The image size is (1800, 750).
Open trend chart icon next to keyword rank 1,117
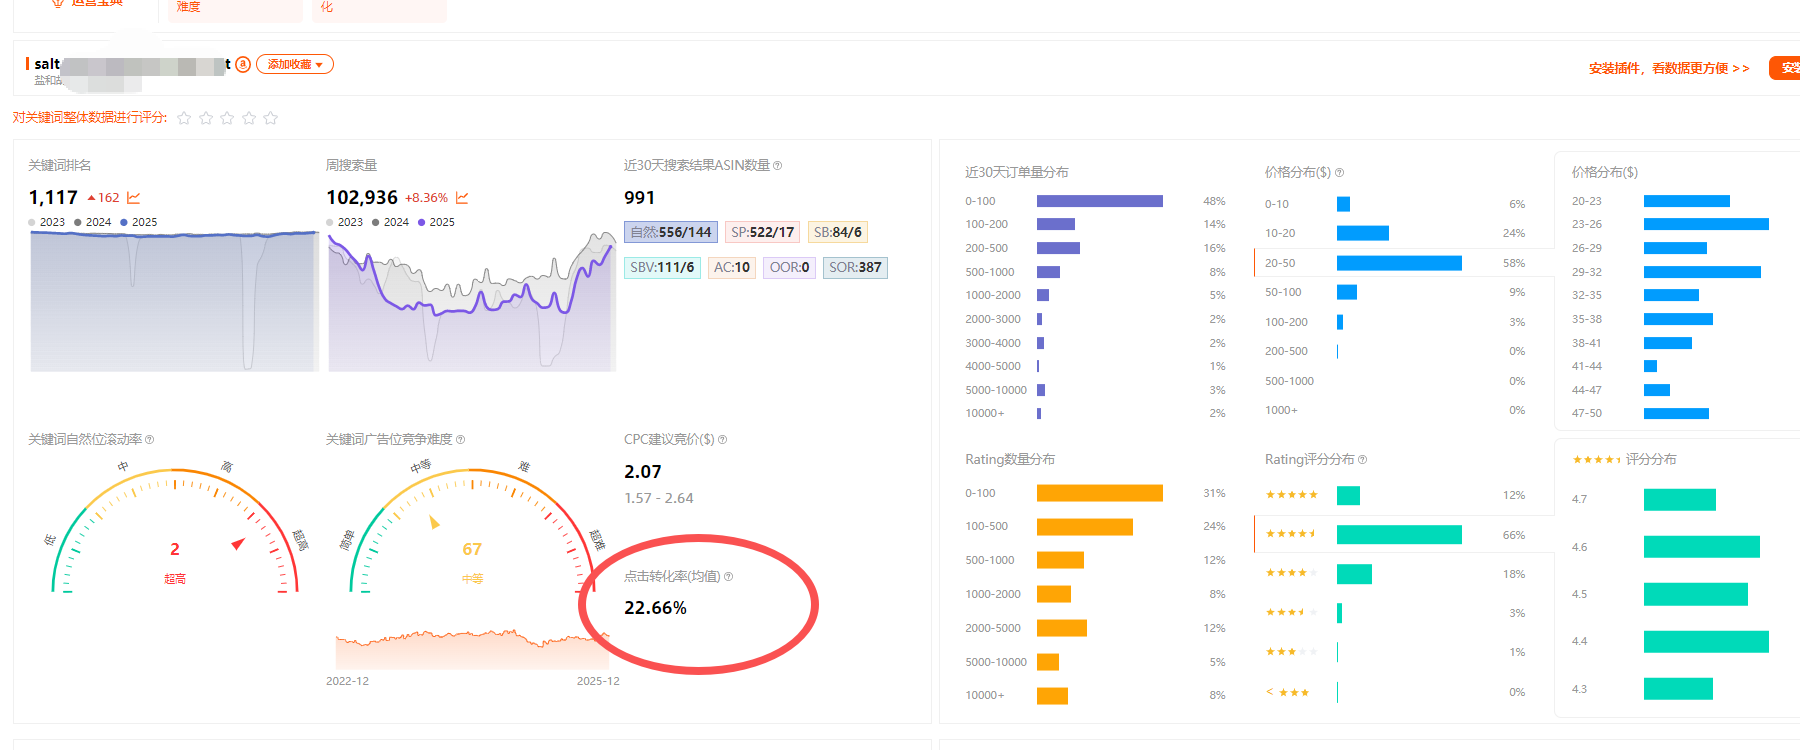(x=134, y=198)
